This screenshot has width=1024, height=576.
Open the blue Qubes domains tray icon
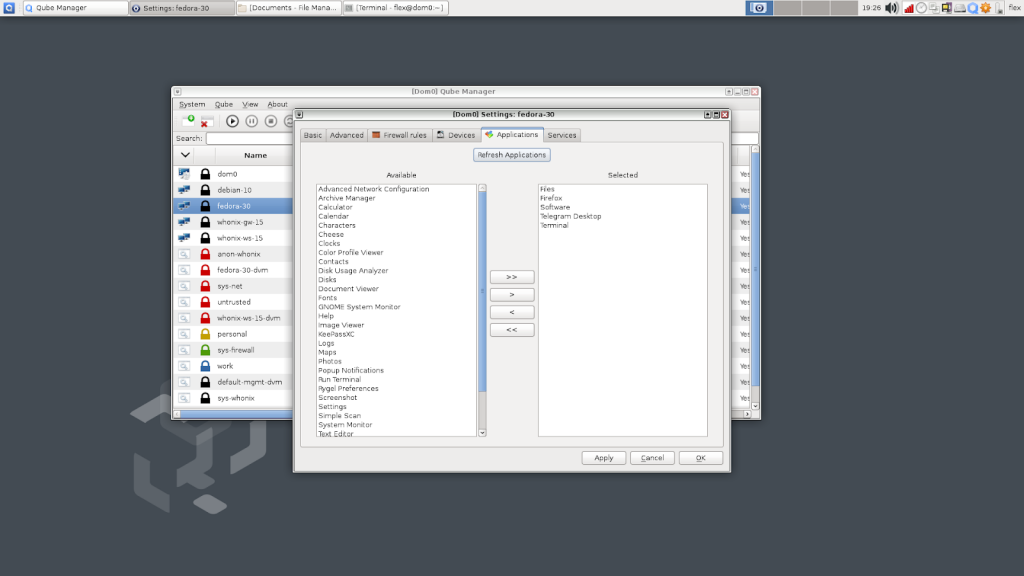(972, 8)
